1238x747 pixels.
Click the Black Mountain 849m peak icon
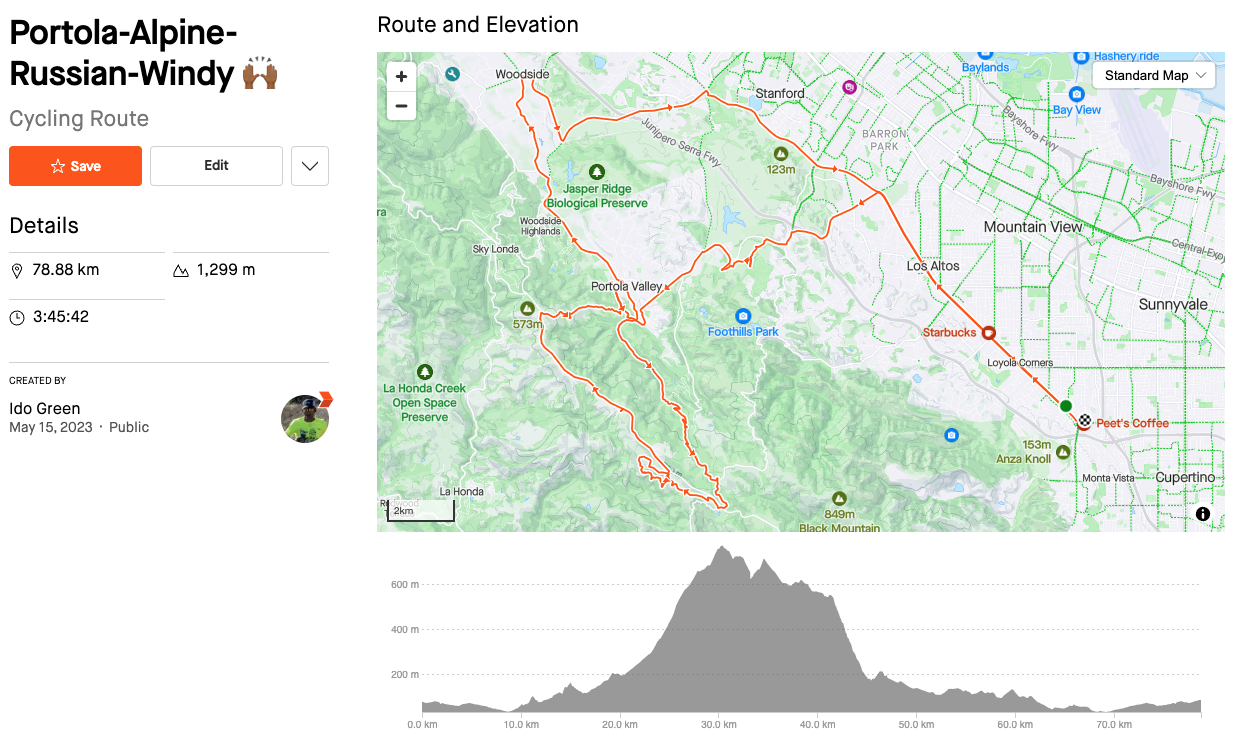pyautogui.click(x=839, y=499)
